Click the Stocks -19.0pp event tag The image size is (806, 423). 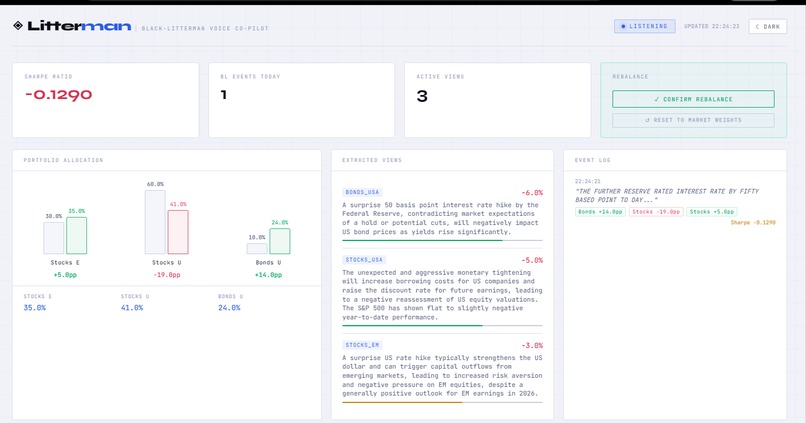point(656,212)
